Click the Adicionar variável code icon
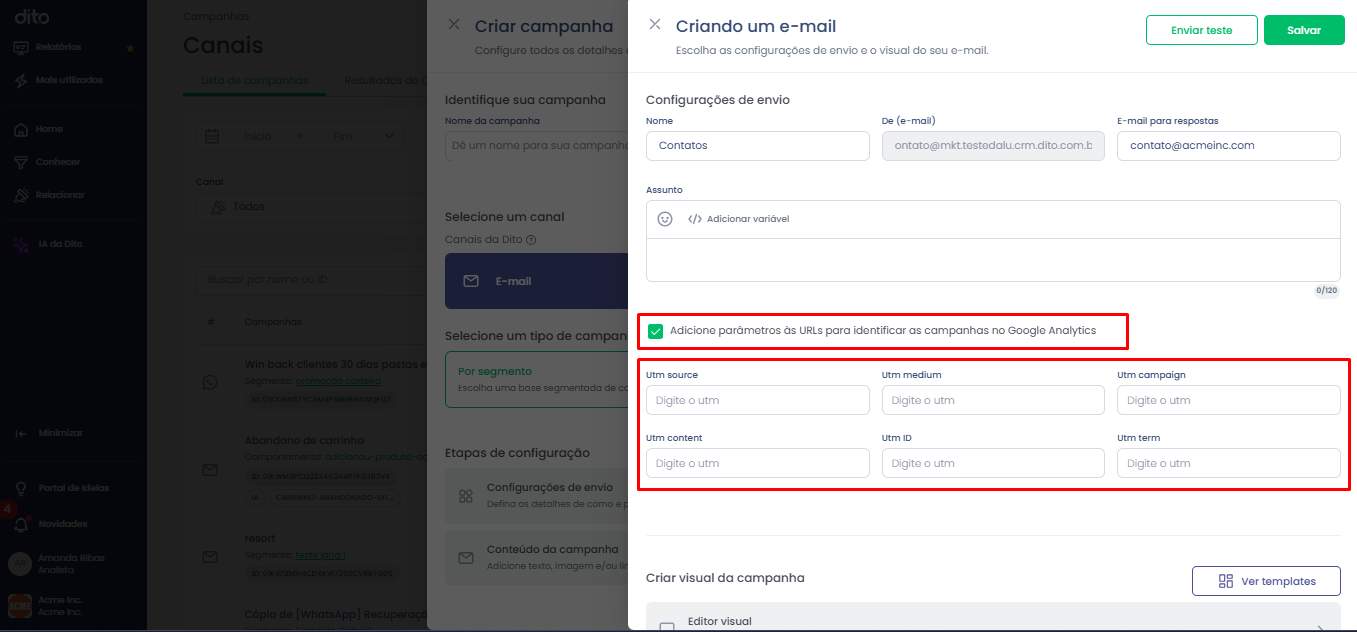Viewport: 1357px width, 632px height. 695,219
